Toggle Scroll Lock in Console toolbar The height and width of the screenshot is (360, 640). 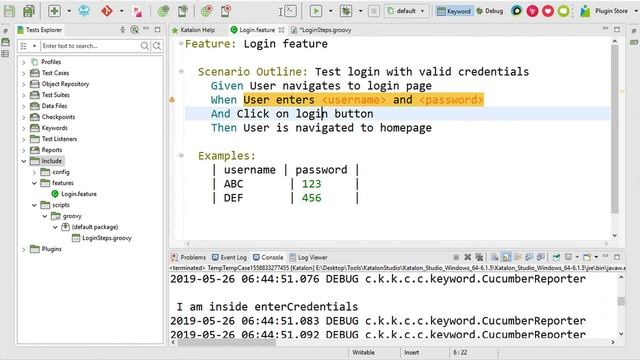(506, 257)
